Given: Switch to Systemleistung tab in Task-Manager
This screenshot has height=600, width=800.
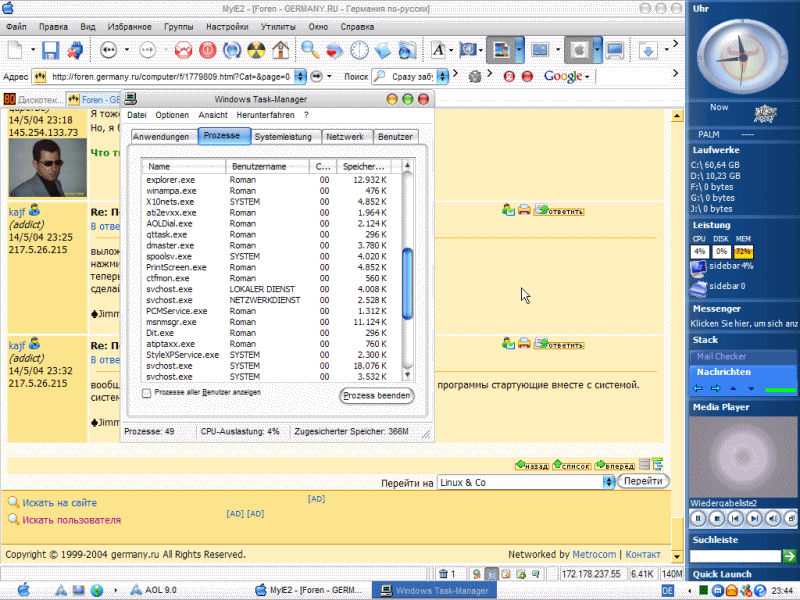Looking at the screenshot, I should pos(283,137).
